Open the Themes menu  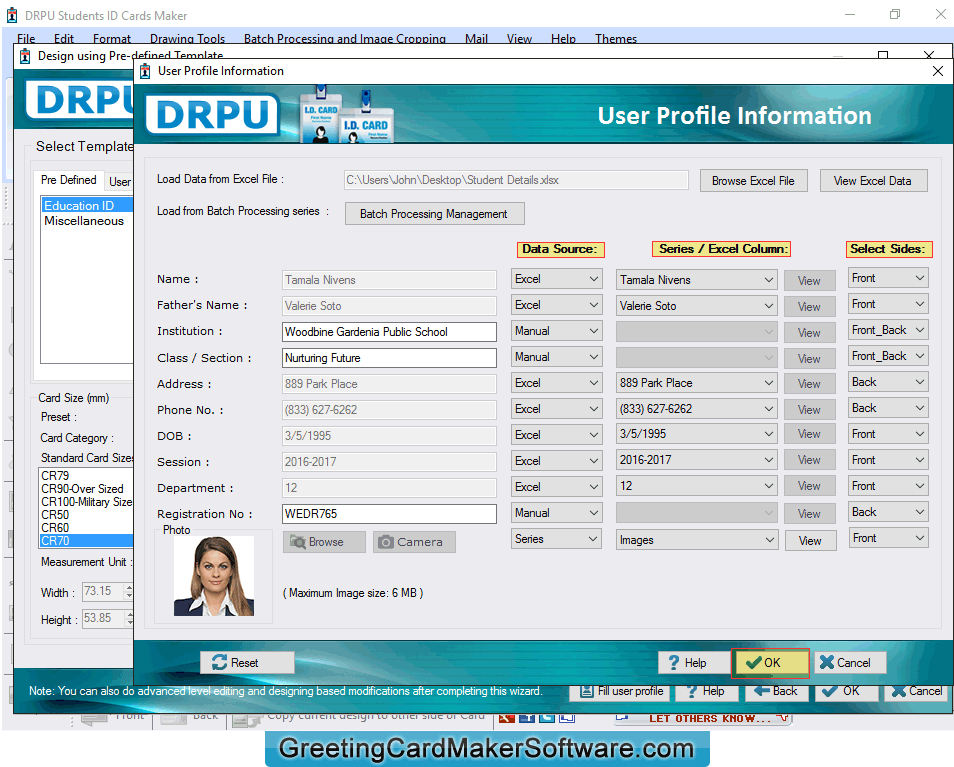616,38
